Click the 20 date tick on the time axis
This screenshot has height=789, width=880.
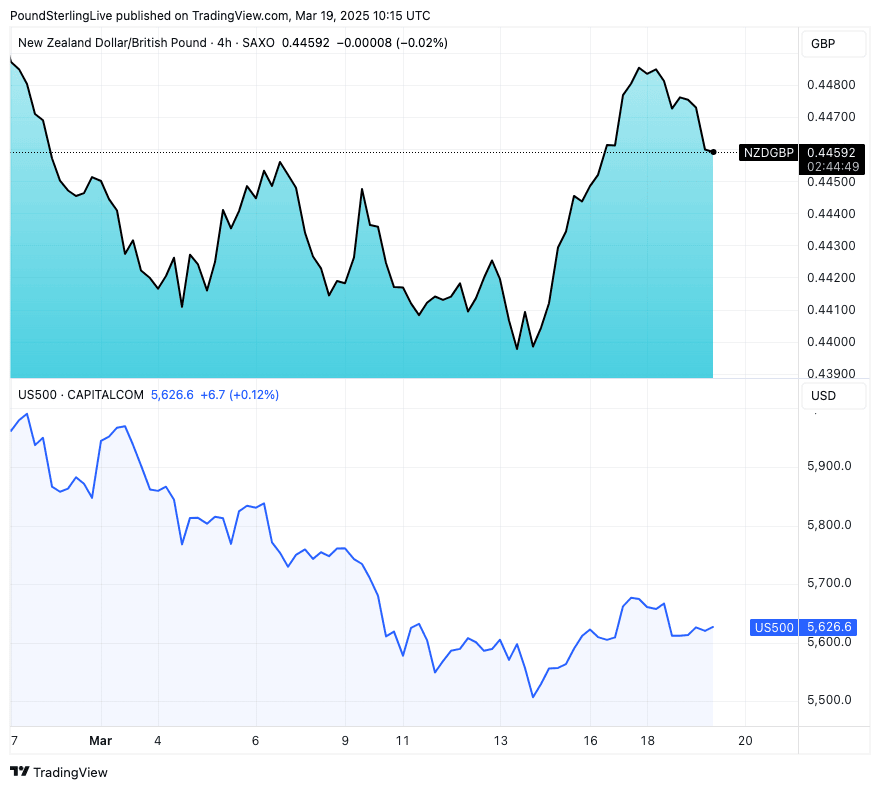coord(745,740)
